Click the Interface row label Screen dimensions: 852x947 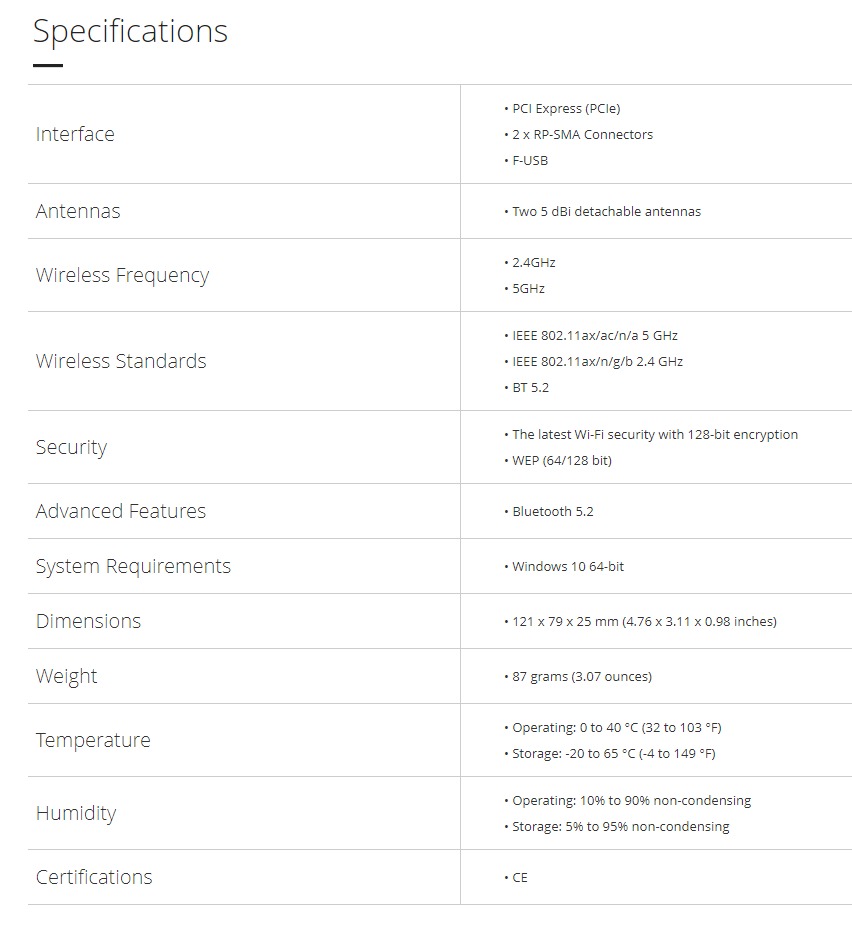coord(75,134)
